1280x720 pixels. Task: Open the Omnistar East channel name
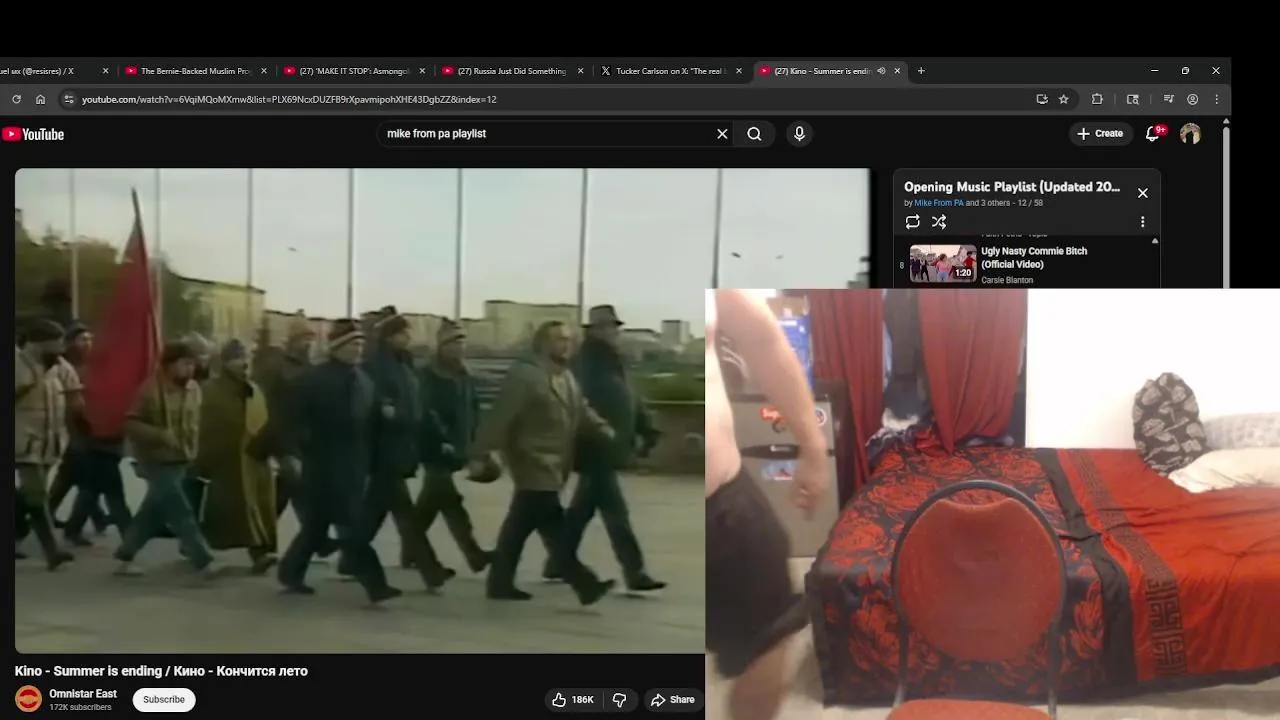coord(83,694)
